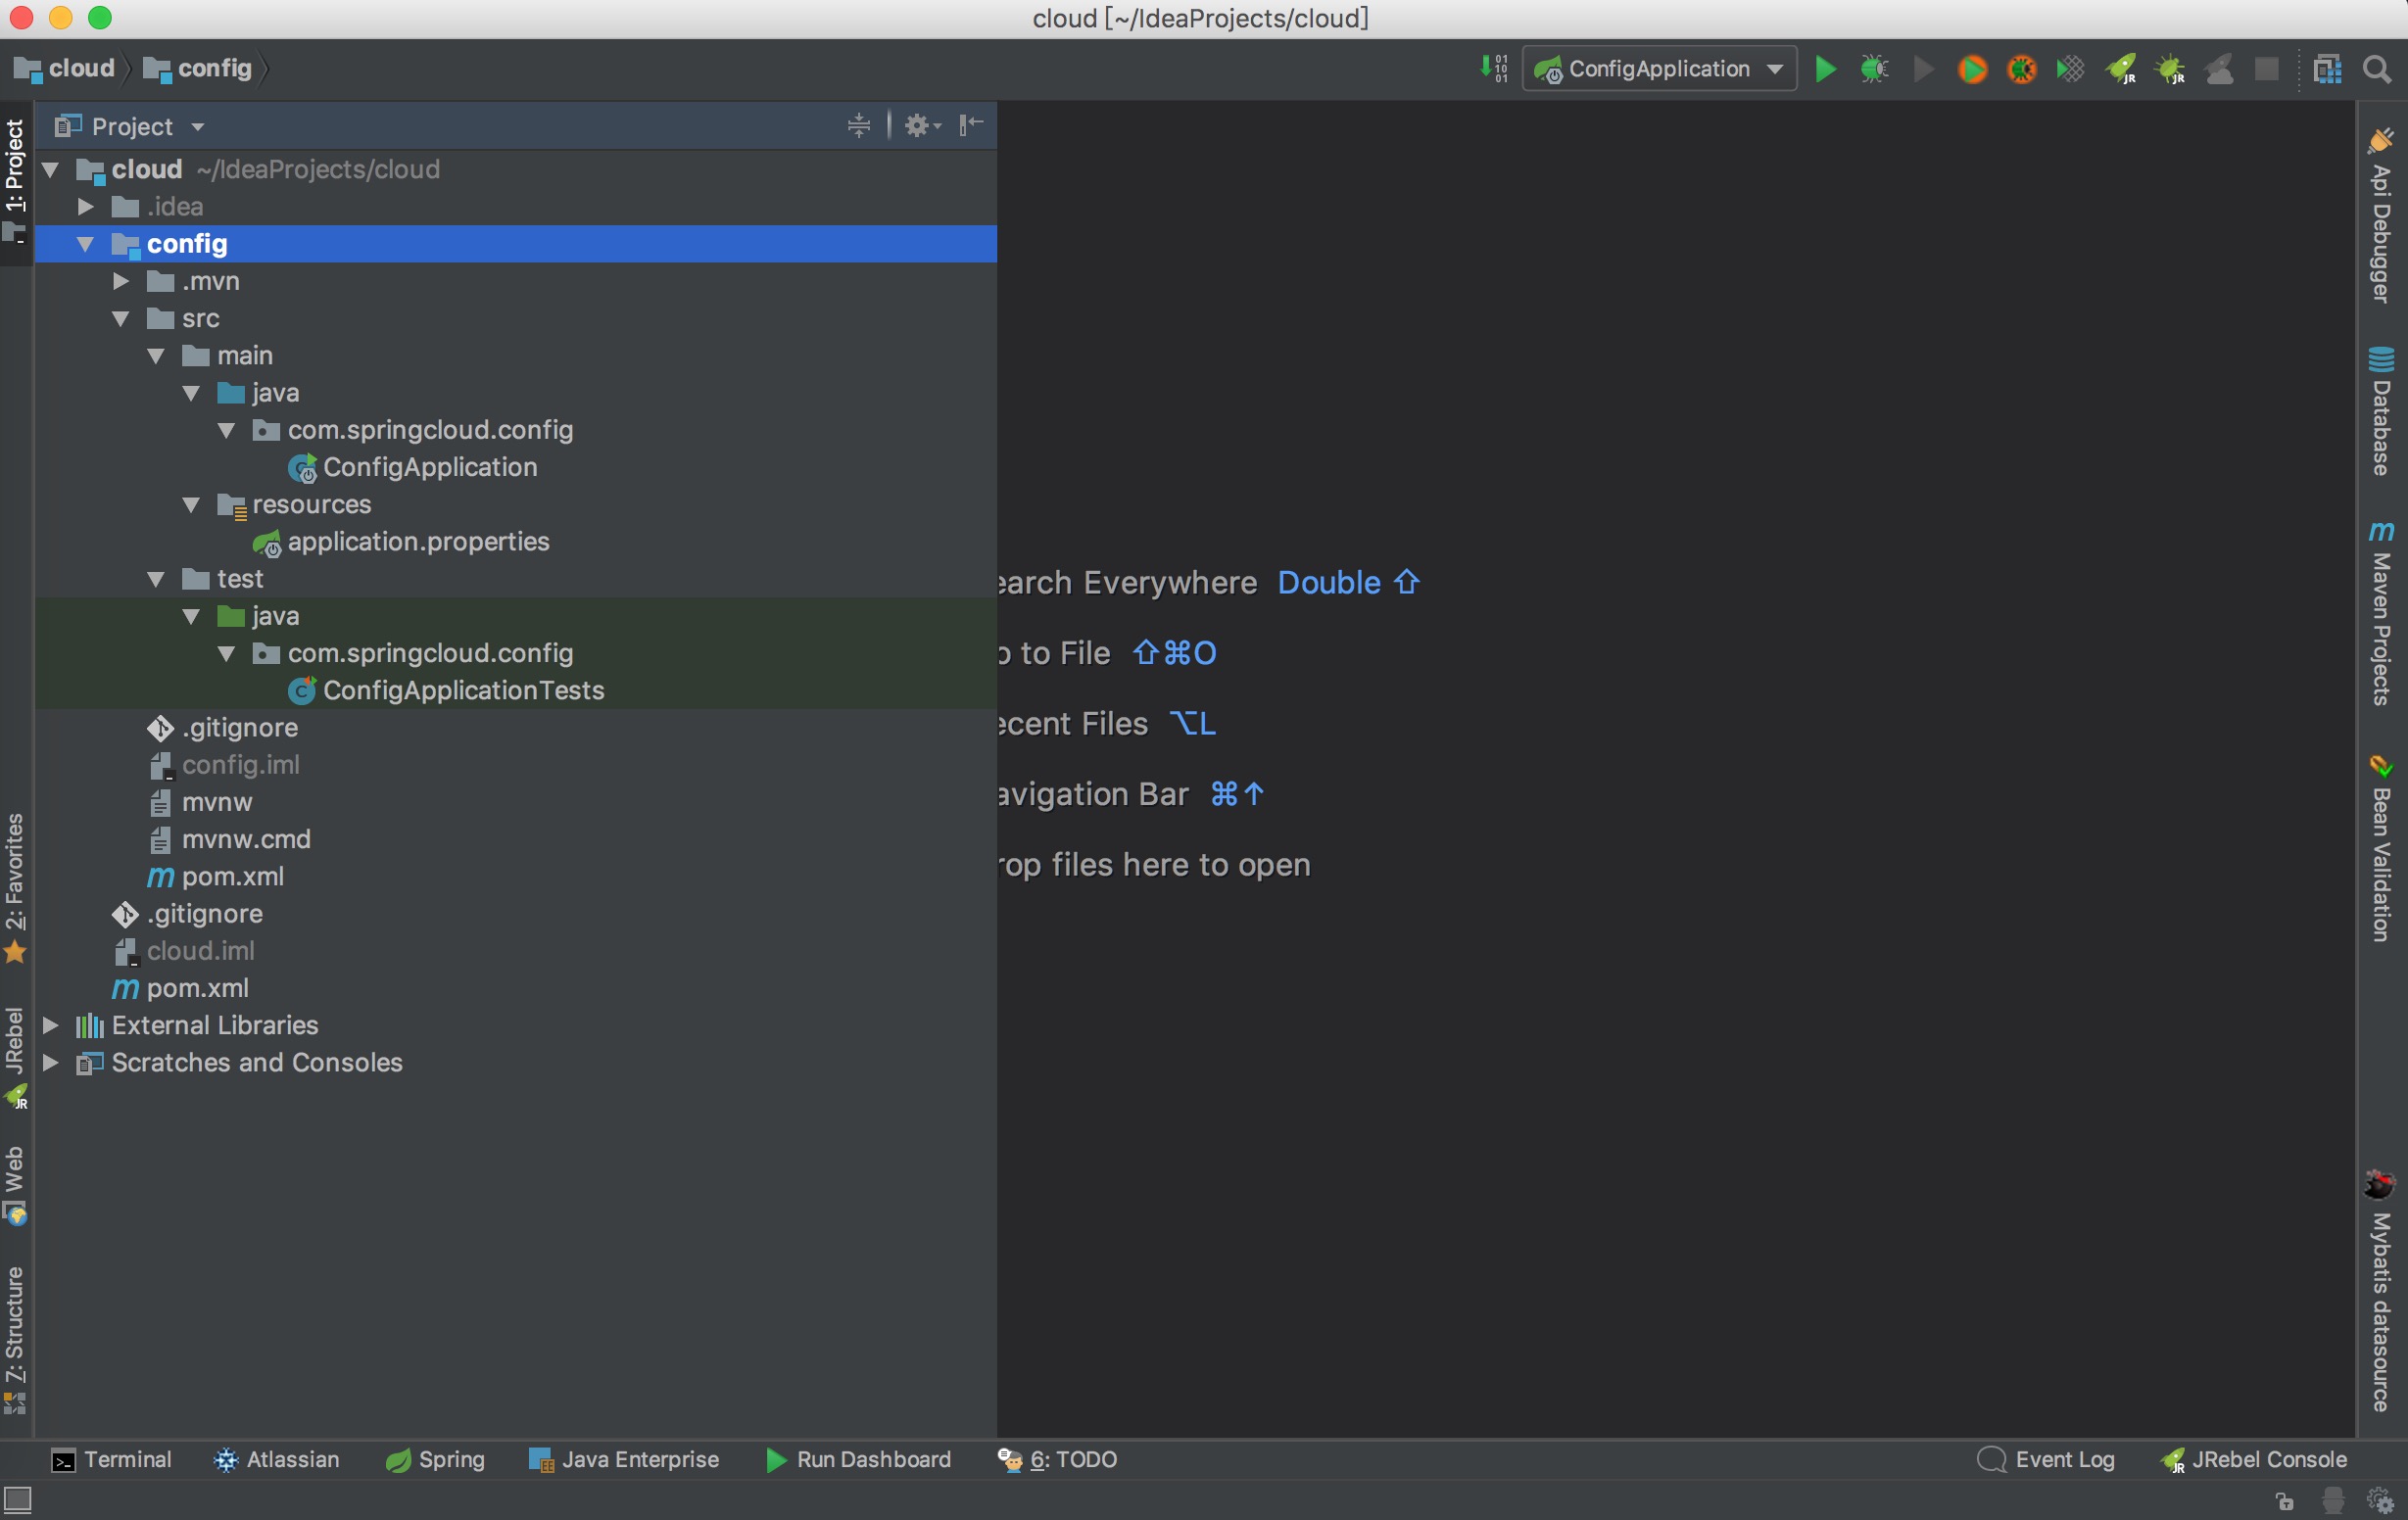The width and height of the screenshot is (2408, 1520).
Task: Expand the External Libraries node
Action: [50, 1025]
